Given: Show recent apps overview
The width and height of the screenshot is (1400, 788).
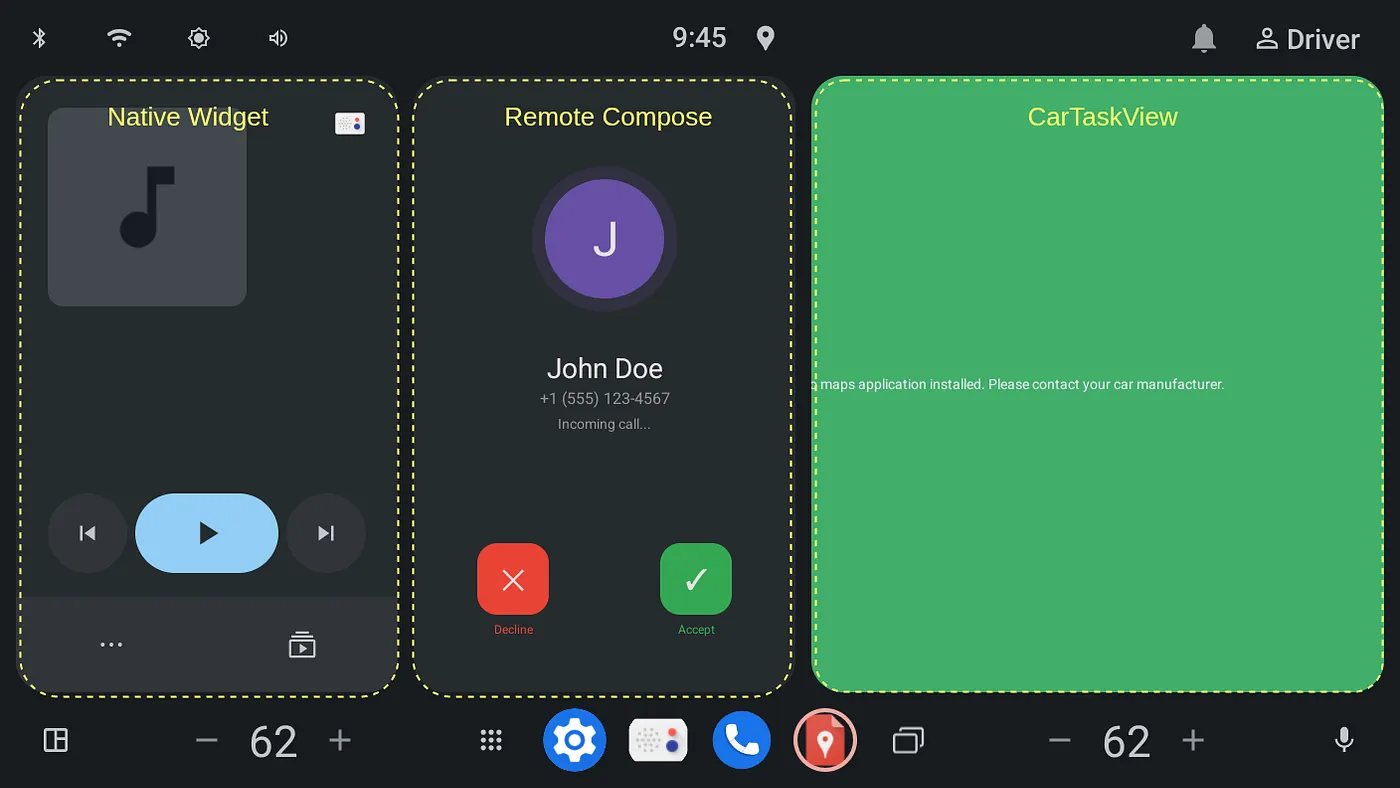Looking at the screenshot, I should pyautogui.click(x=908, y=740).
